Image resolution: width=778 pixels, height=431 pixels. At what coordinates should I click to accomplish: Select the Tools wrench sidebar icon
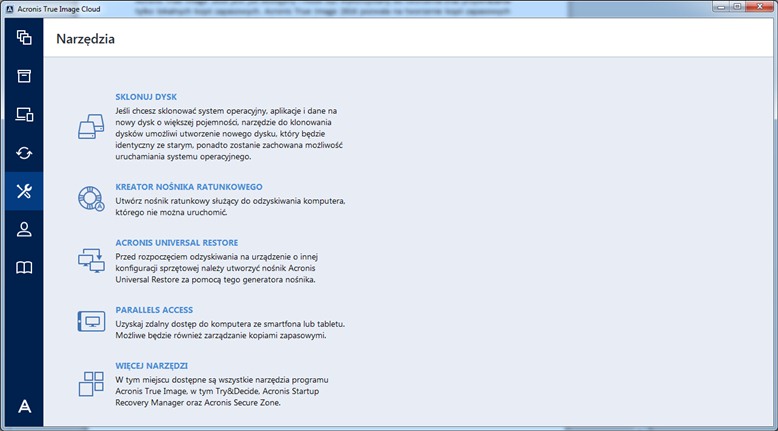coord(24,191)
